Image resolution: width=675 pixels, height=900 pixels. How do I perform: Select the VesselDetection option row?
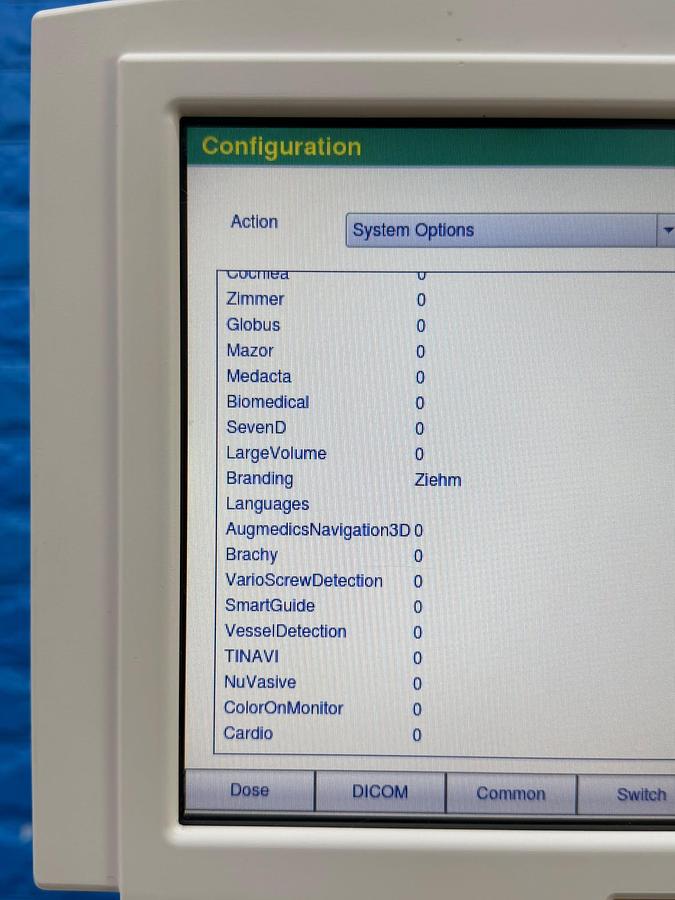(445, 632)
